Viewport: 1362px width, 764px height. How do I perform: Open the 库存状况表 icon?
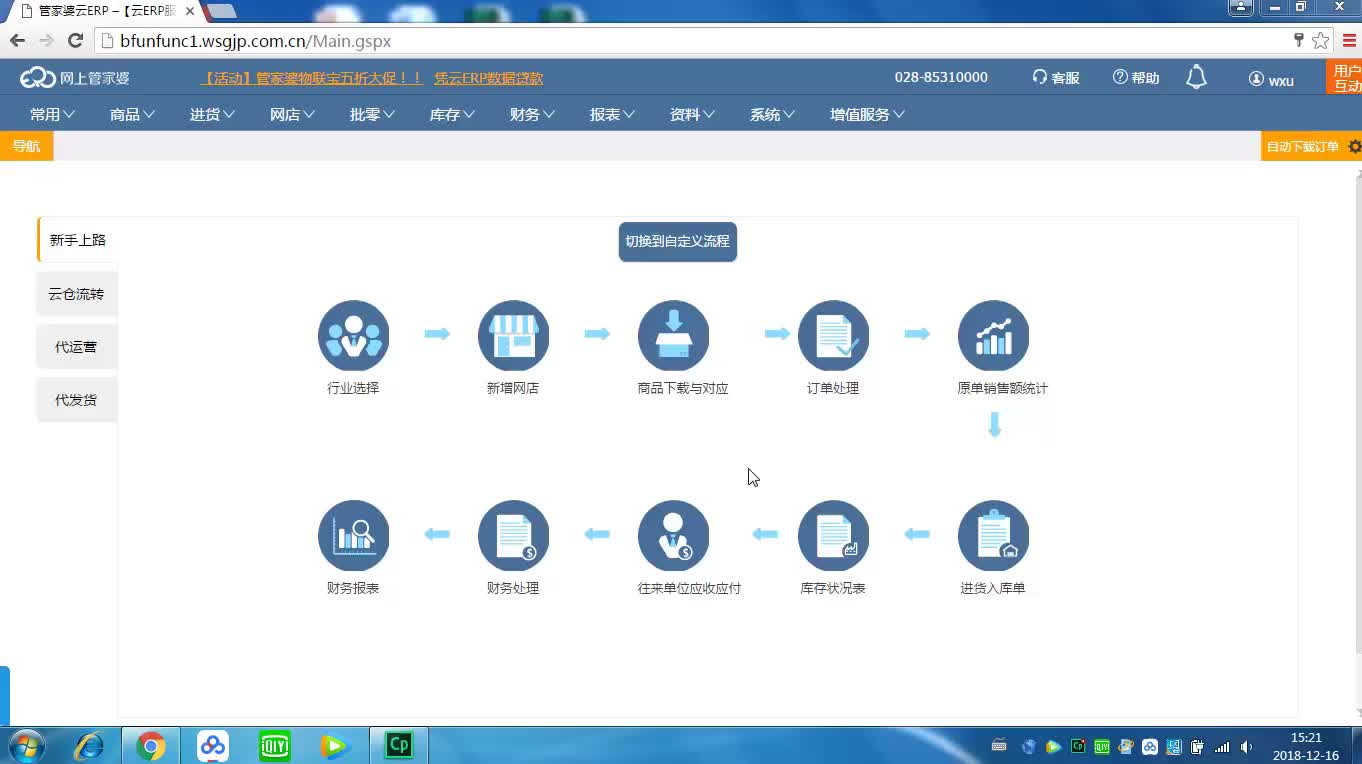pyautogui.click(x=833, y=536)
